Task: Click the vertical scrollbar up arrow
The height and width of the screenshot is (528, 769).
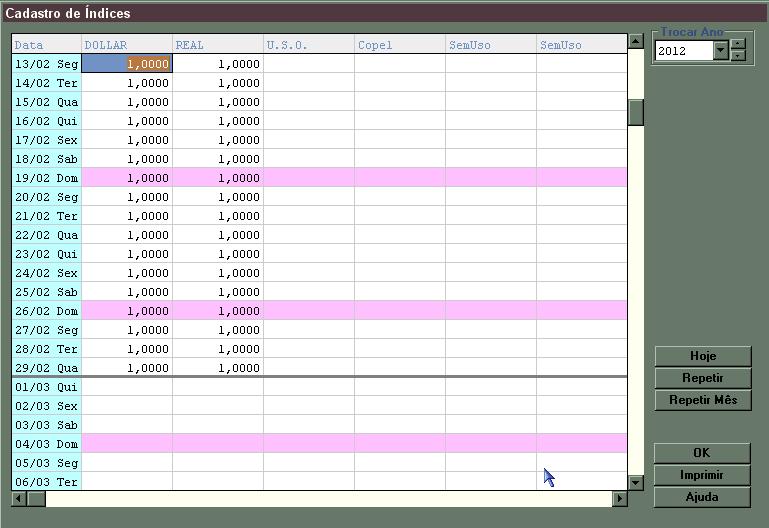Action: (636, 41)
